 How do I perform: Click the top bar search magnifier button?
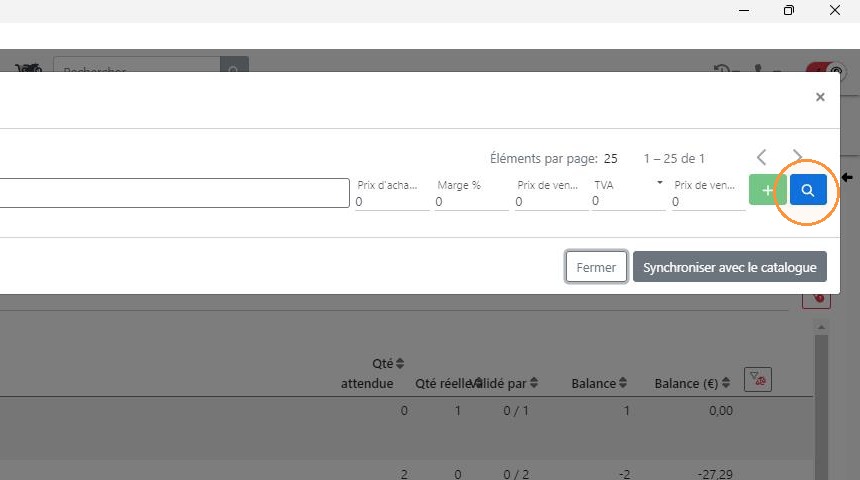click(234, 64)
